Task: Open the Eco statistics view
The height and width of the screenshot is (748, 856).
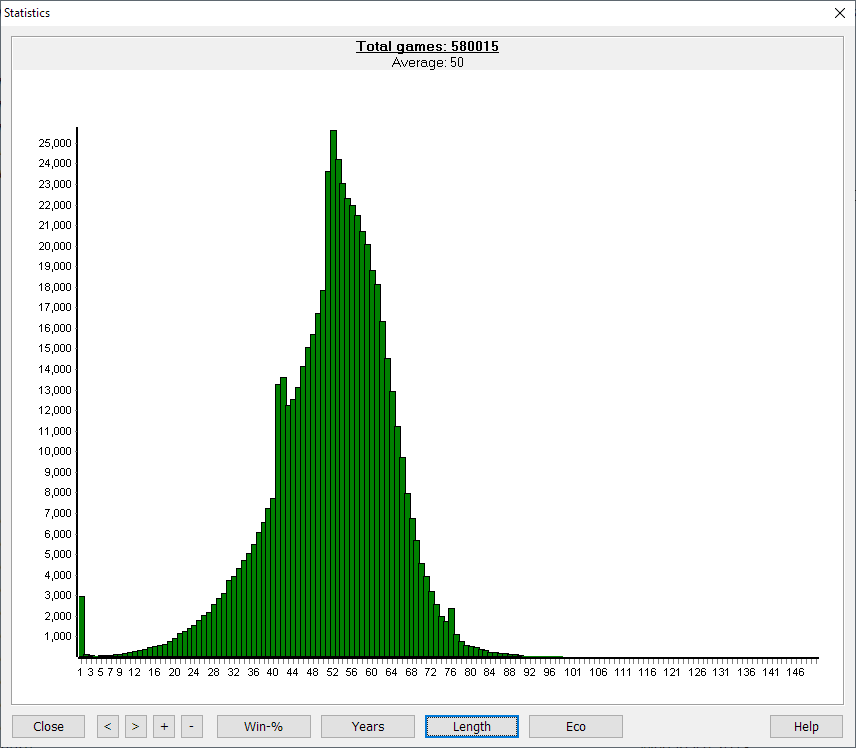Action: [576, 726]
